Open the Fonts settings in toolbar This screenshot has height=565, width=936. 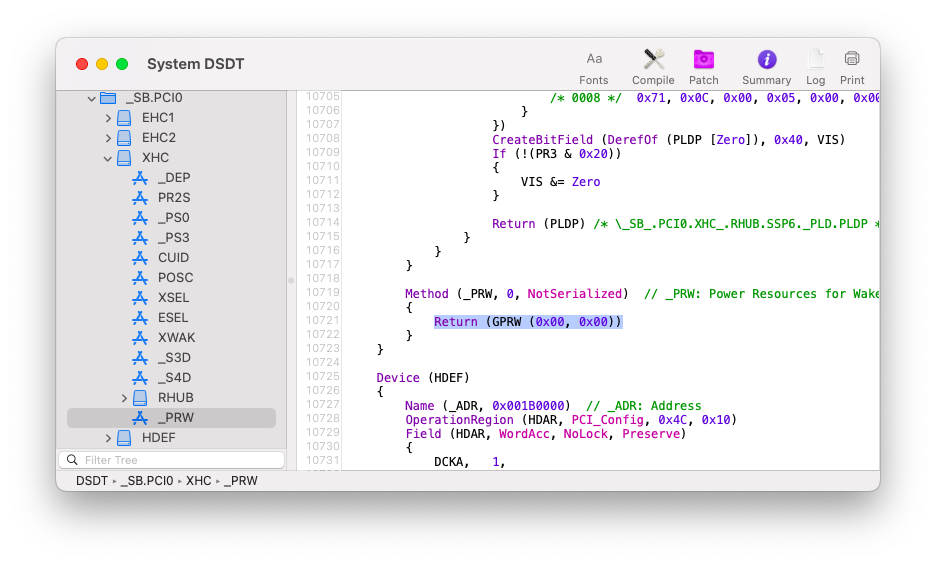click(x=593, y=67)
